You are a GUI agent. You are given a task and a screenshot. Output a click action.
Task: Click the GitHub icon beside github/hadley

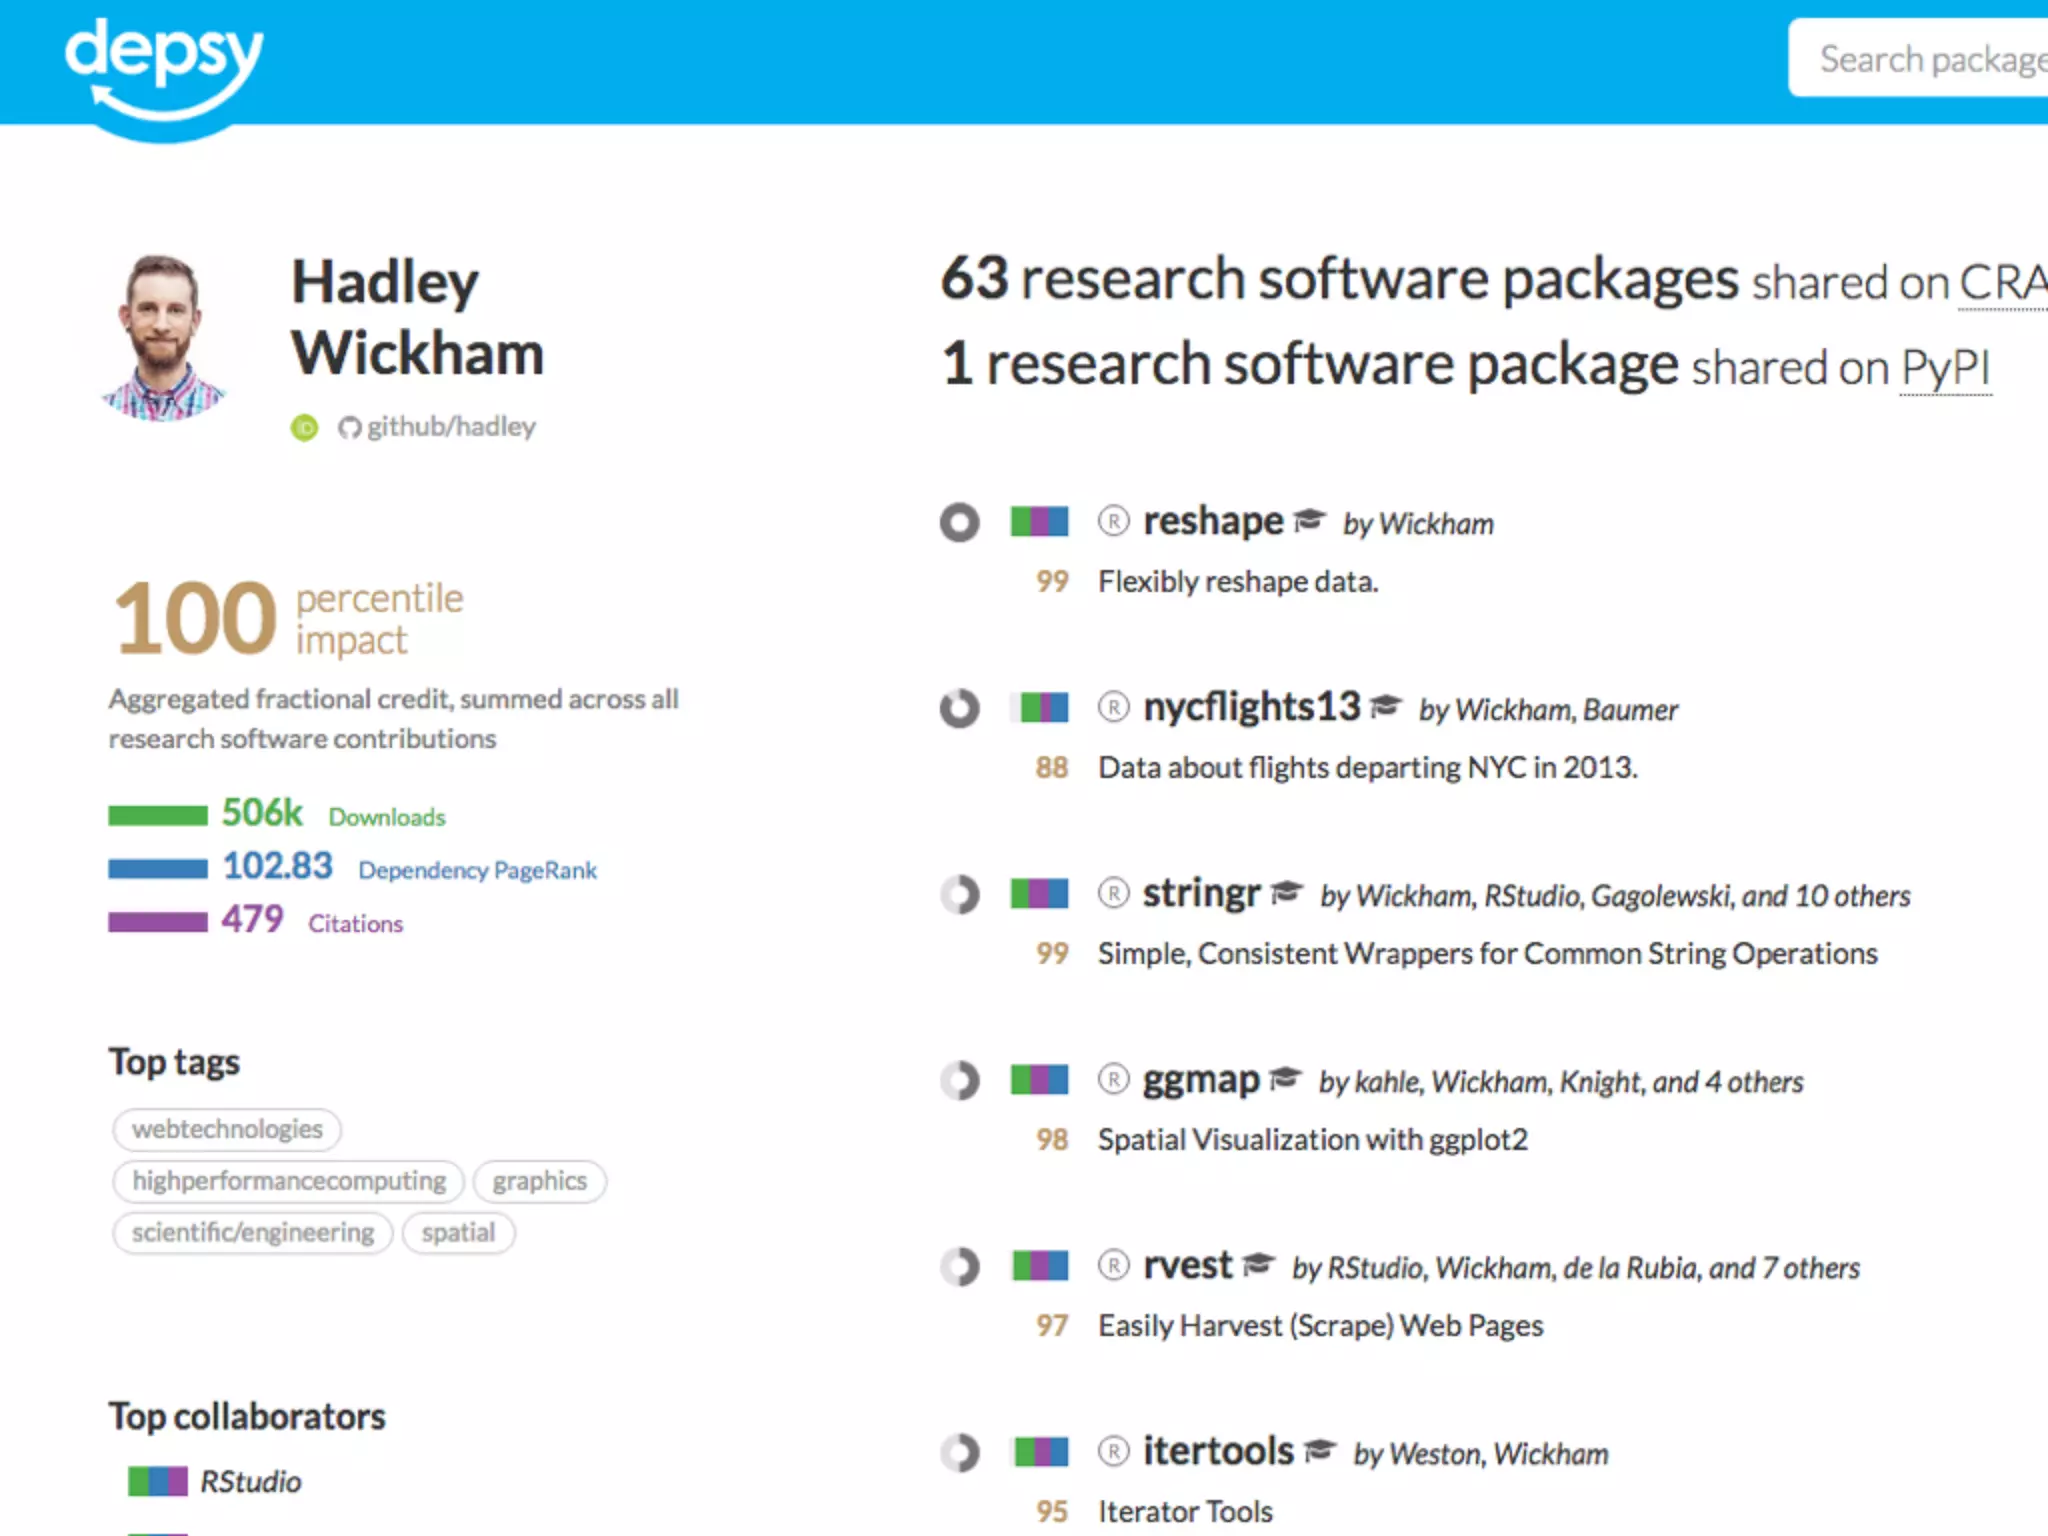[349, 428]
